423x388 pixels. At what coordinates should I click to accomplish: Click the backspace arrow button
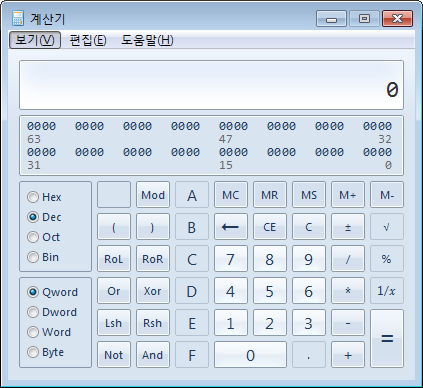pyautogui.click(x=231, y=227)
